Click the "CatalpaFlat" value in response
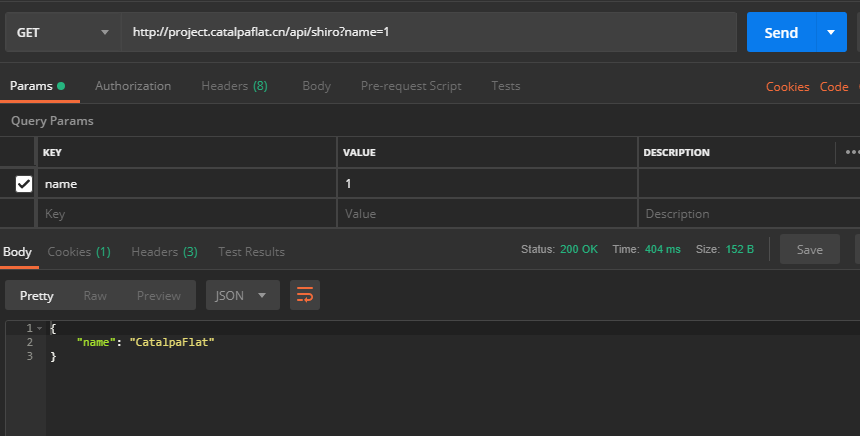 click(172, 342)
